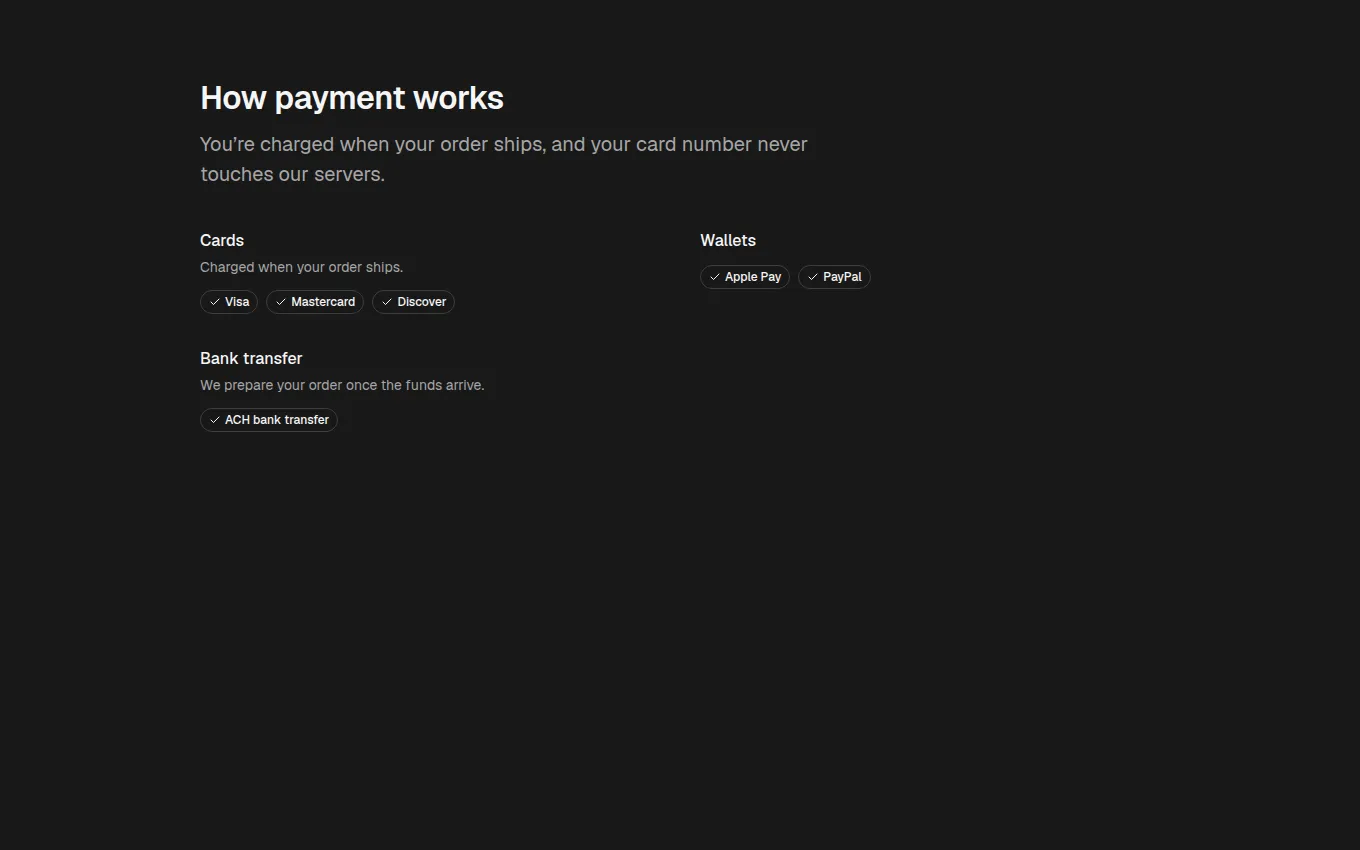This screenshot has width=1360, height=850.
Task: Click the Discover card chip
Action: (x=413, y=302)
